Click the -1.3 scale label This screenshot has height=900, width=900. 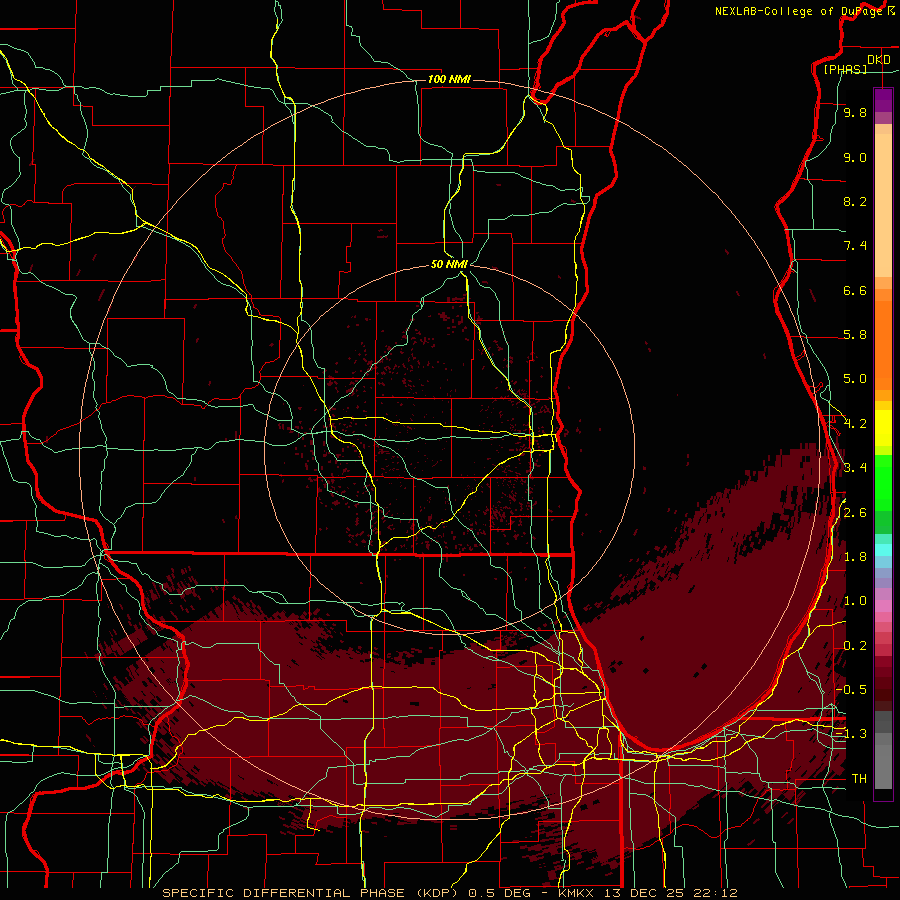[851, 734]
